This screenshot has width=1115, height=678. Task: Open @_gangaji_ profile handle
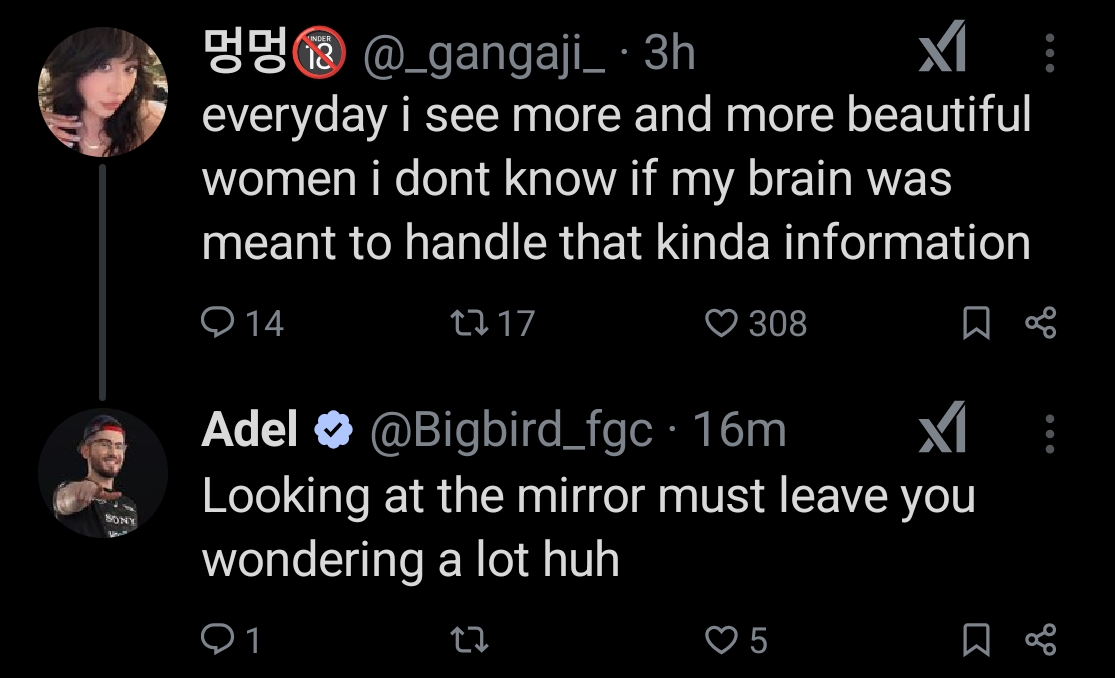(484, 54)
